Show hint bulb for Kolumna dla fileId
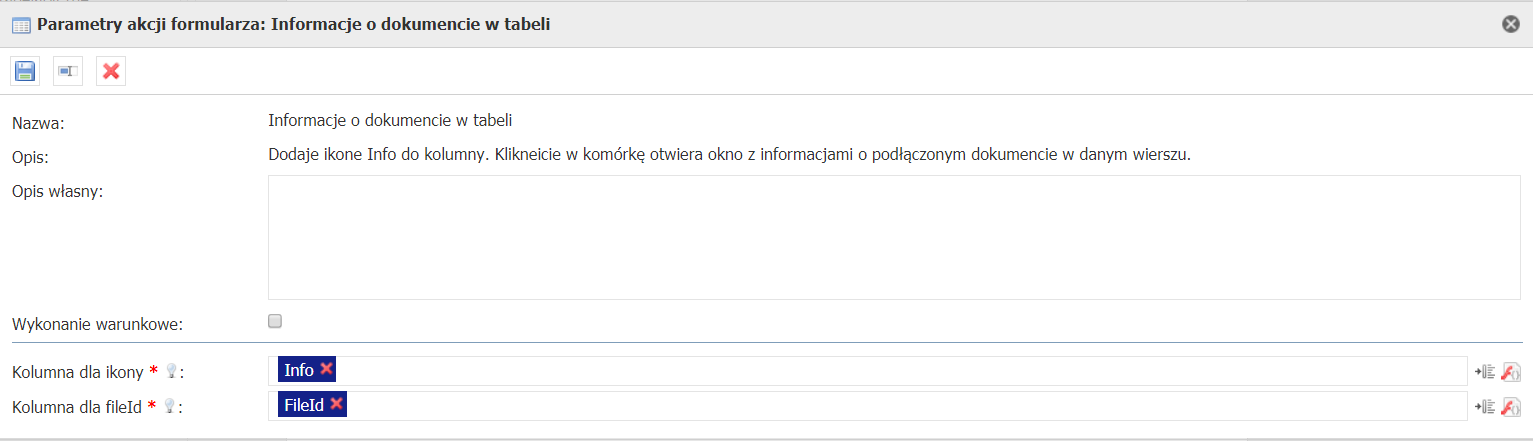The image size is (1533, 441). point(170,406)
